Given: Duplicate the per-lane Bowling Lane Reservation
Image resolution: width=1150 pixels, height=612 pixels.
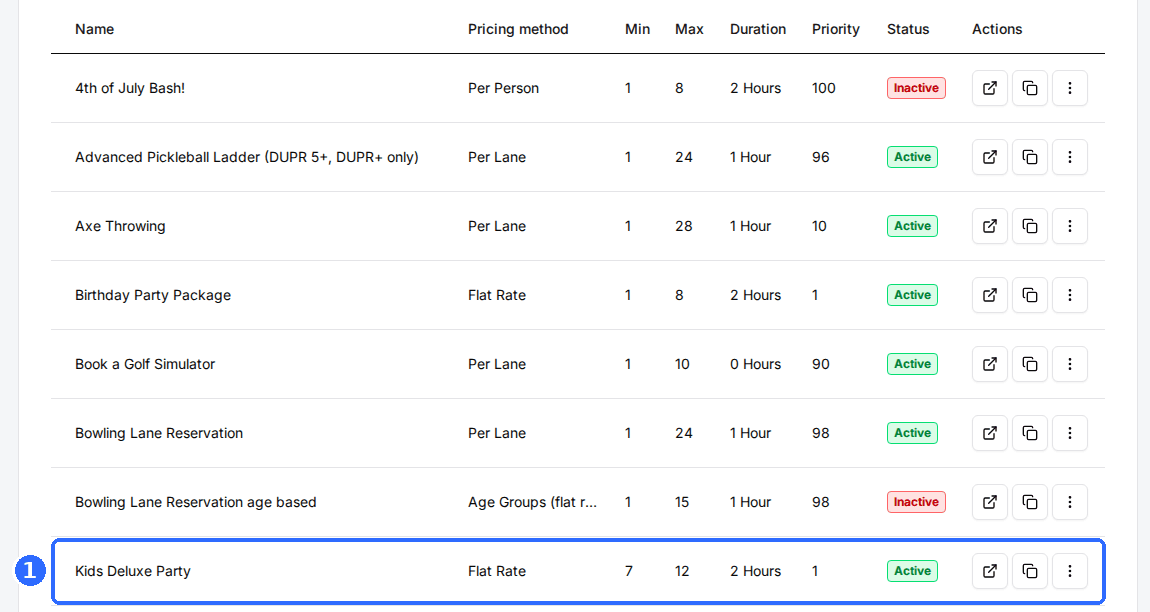Looking at the screenshot, I should (x=1030, y=433).
